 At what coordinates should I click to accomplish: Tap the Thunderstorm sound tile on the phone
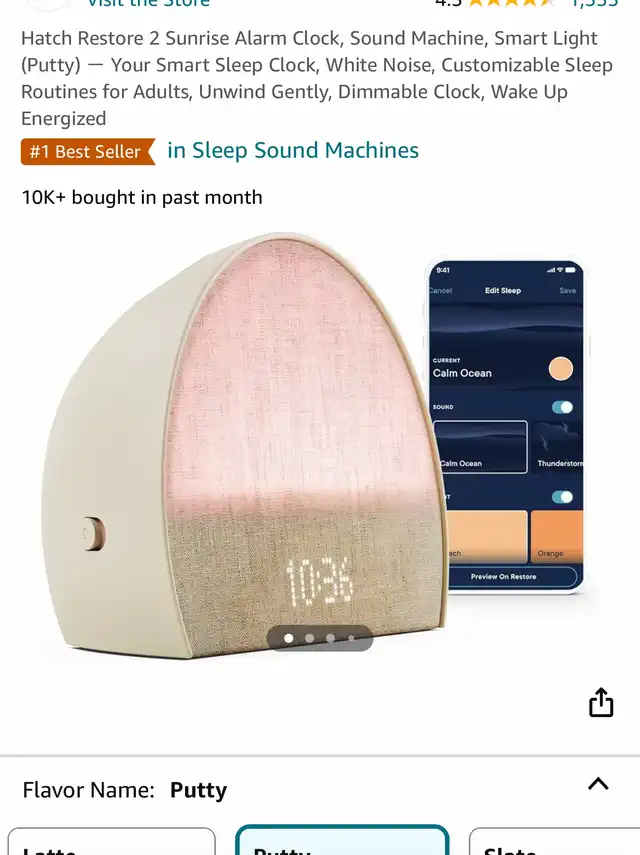point(557,447)
